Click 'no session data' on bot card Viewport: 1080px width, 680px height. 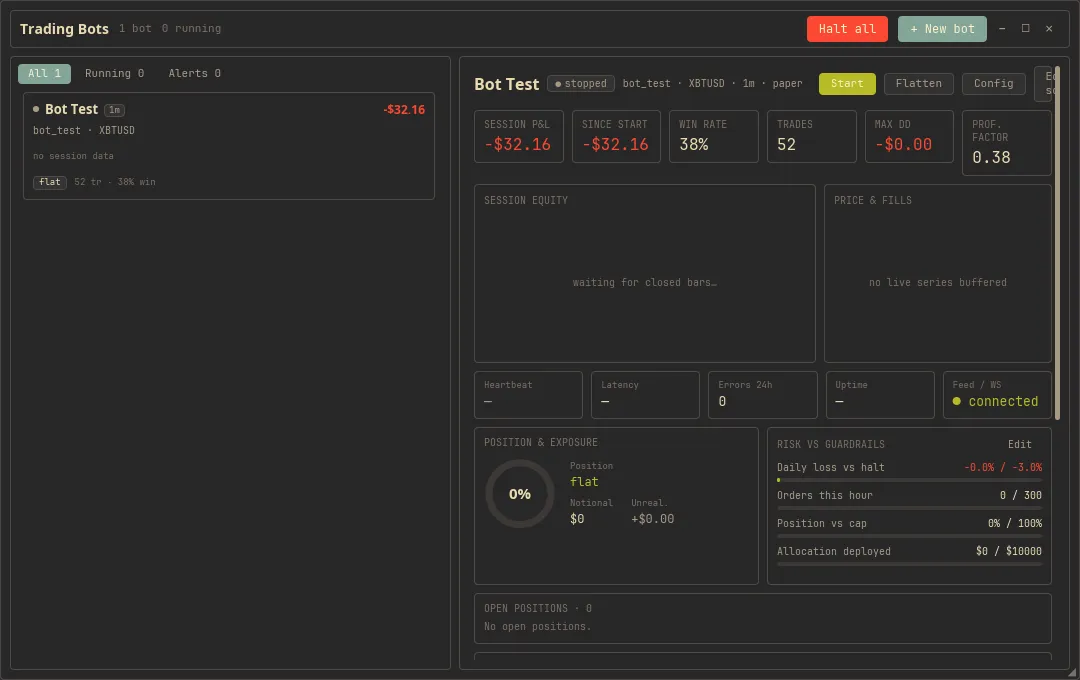tap(73, 156)
